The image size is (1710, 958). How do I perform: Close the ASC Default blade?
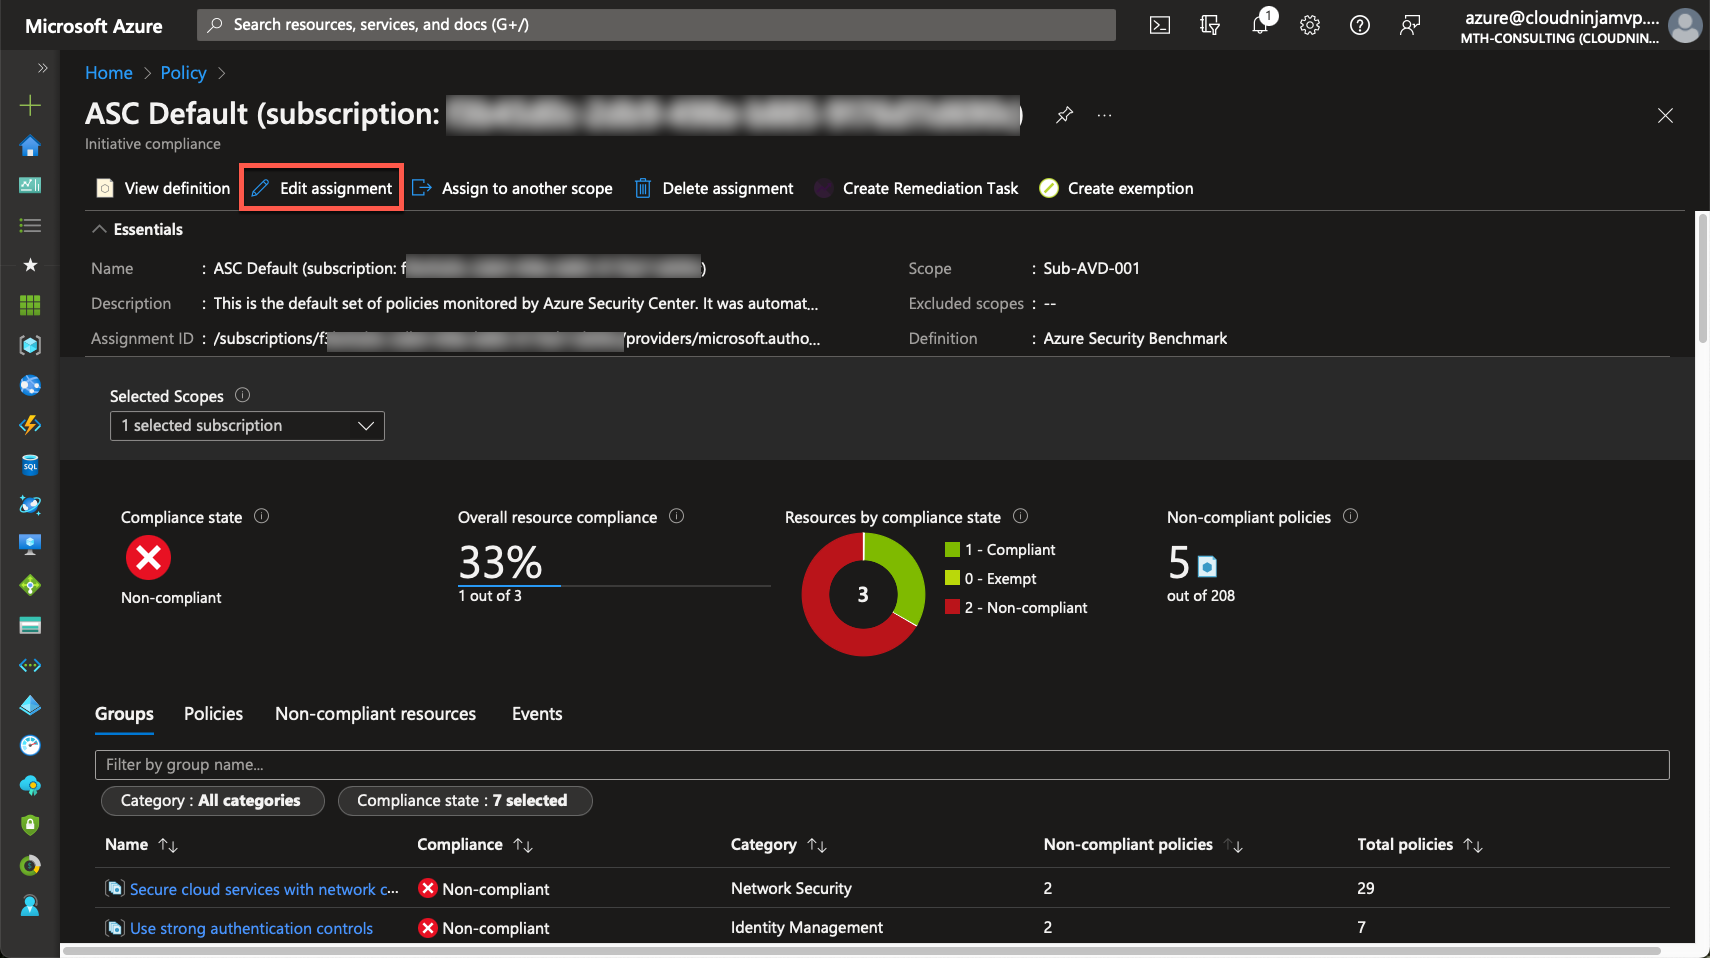[x=1665, y=116]
